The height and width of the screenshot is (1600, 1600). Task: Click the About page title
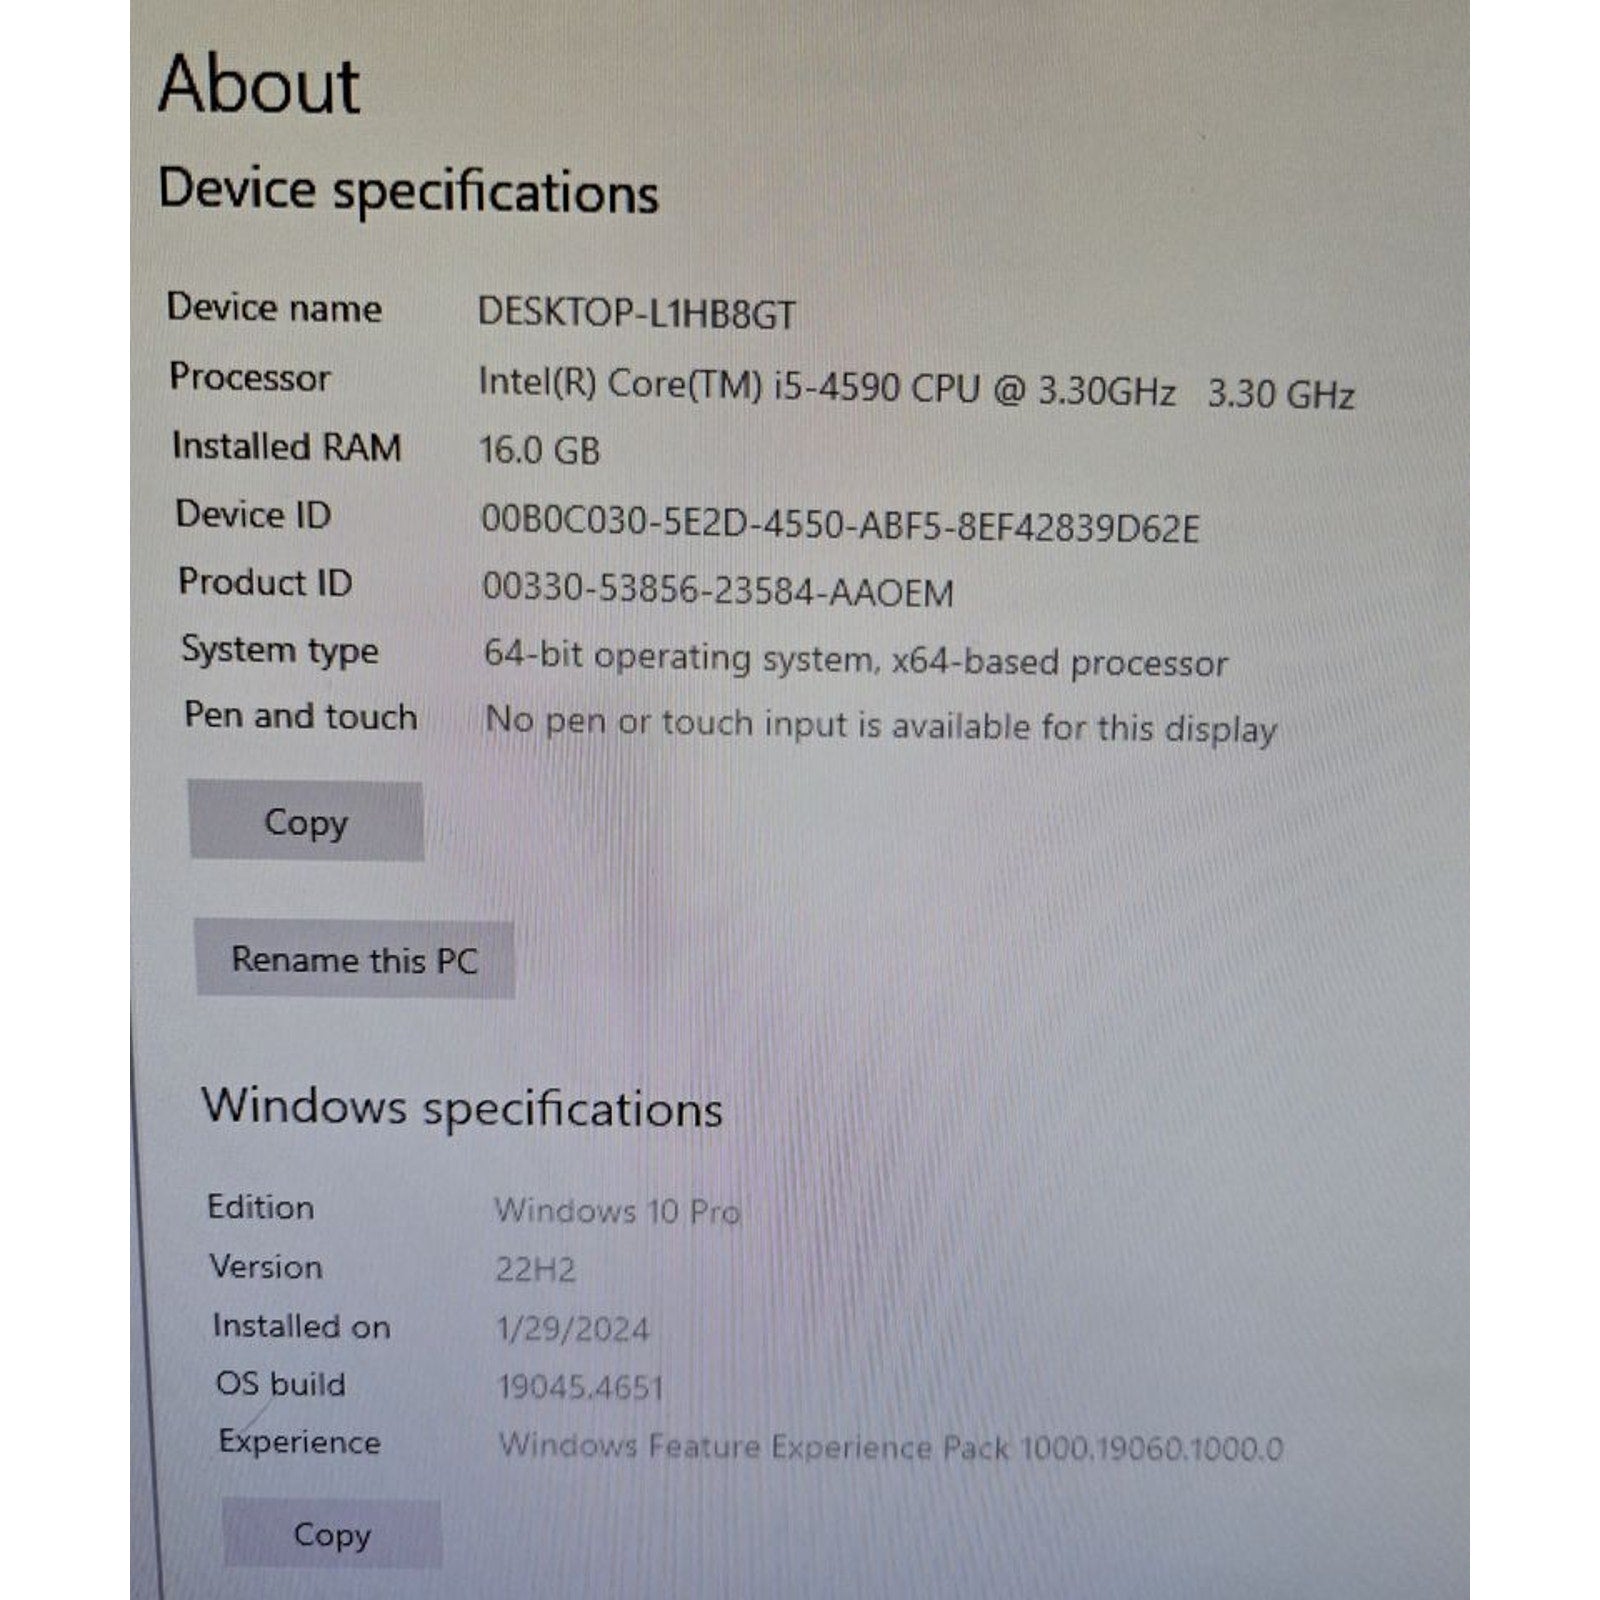pyautogui.click(x=259, y=85)
